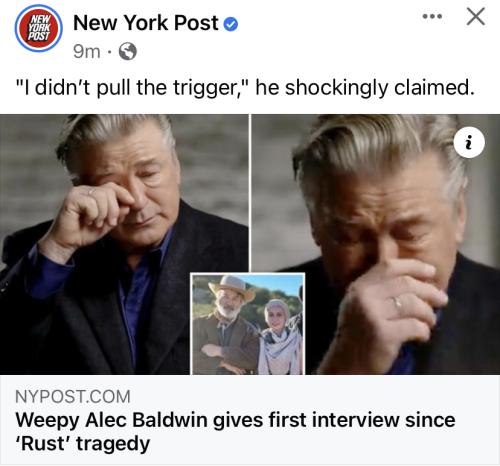Close the post with the X icon
This screenshot has width=500, height=466.
point(476,16)
